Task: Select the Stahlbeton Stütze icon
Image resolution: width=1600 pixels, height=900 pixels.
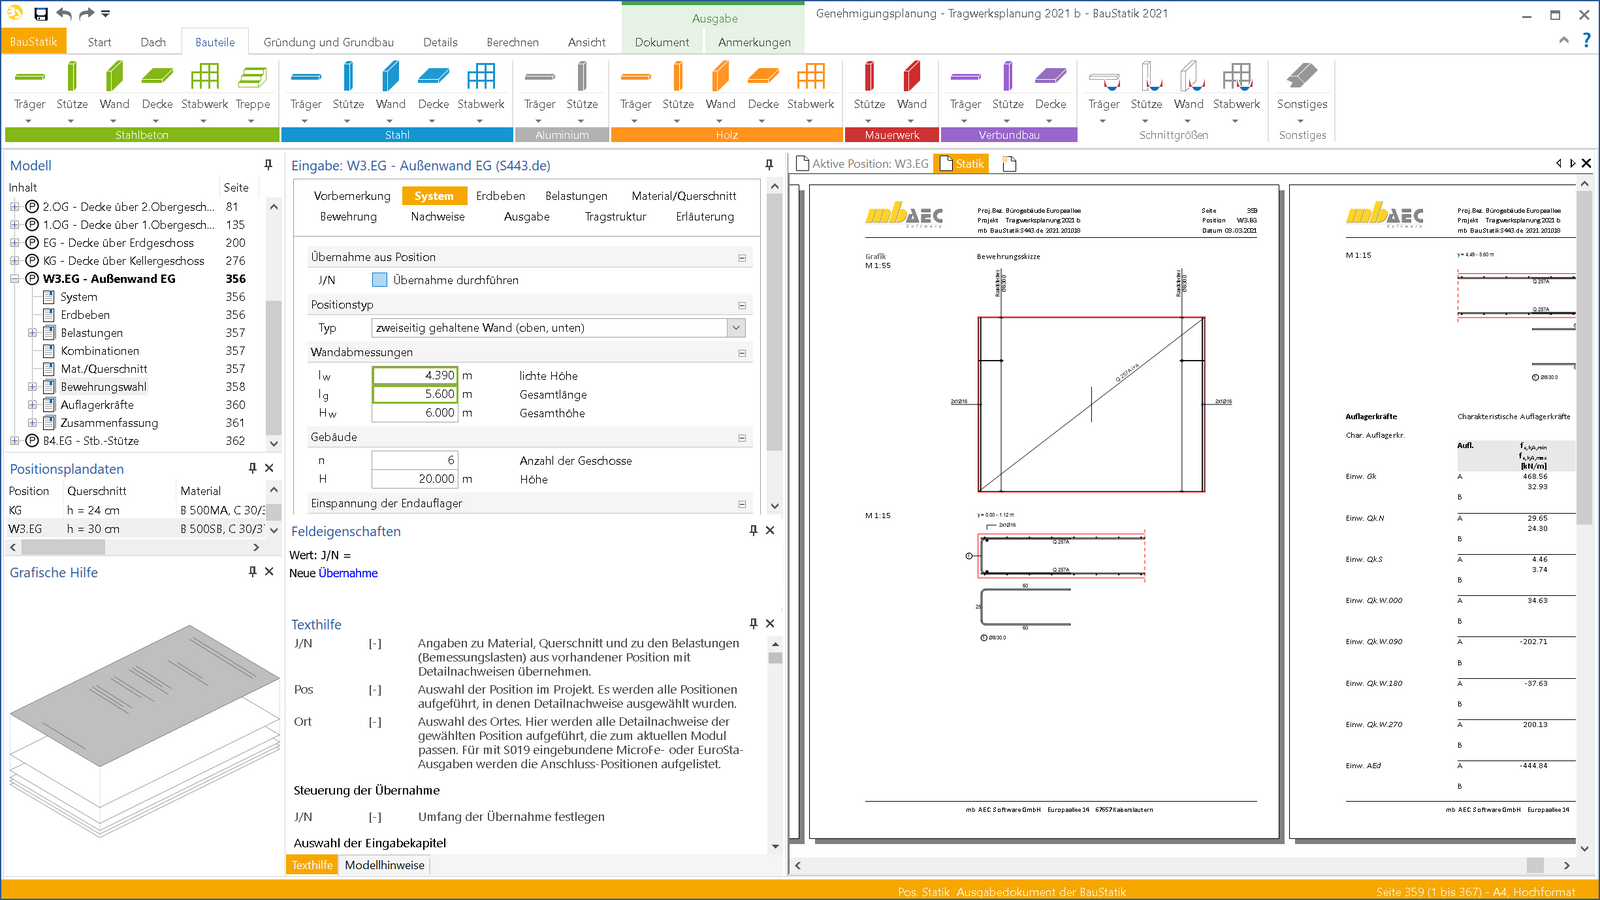Action: (x=72, y=78)
